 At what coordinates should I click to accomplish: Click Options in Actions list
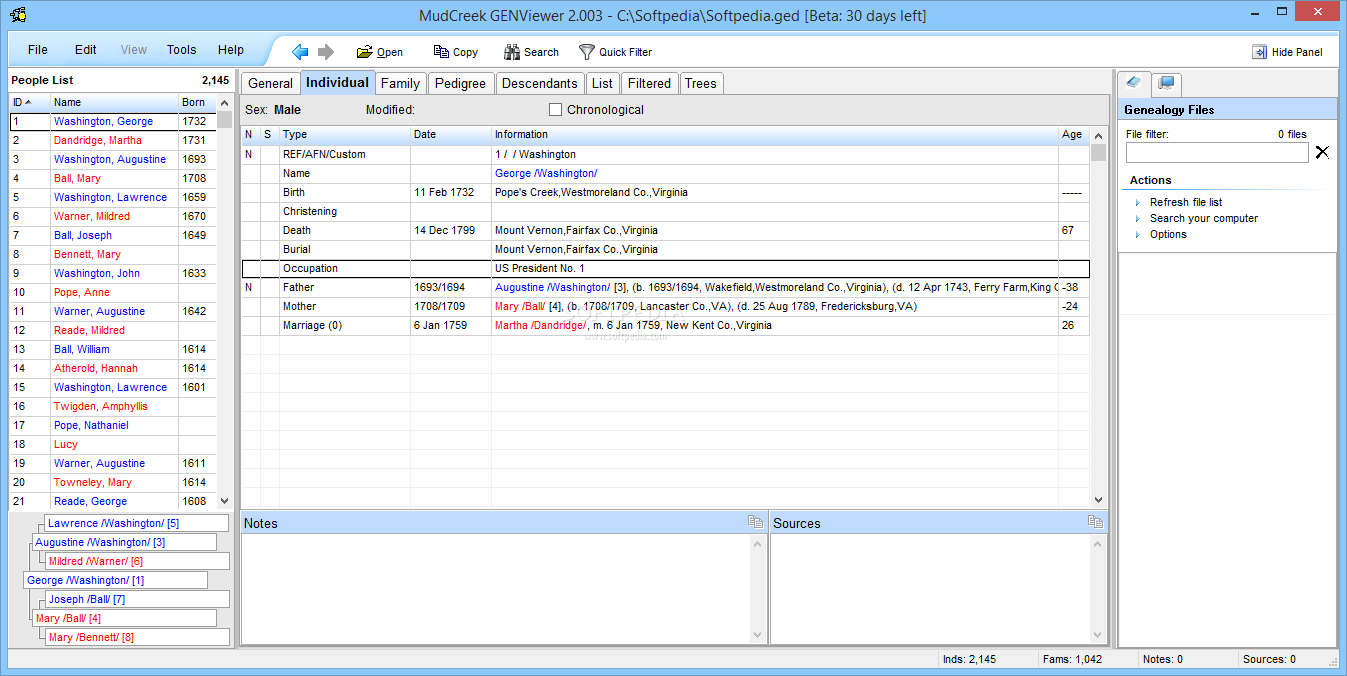[x=1168, y=234]
